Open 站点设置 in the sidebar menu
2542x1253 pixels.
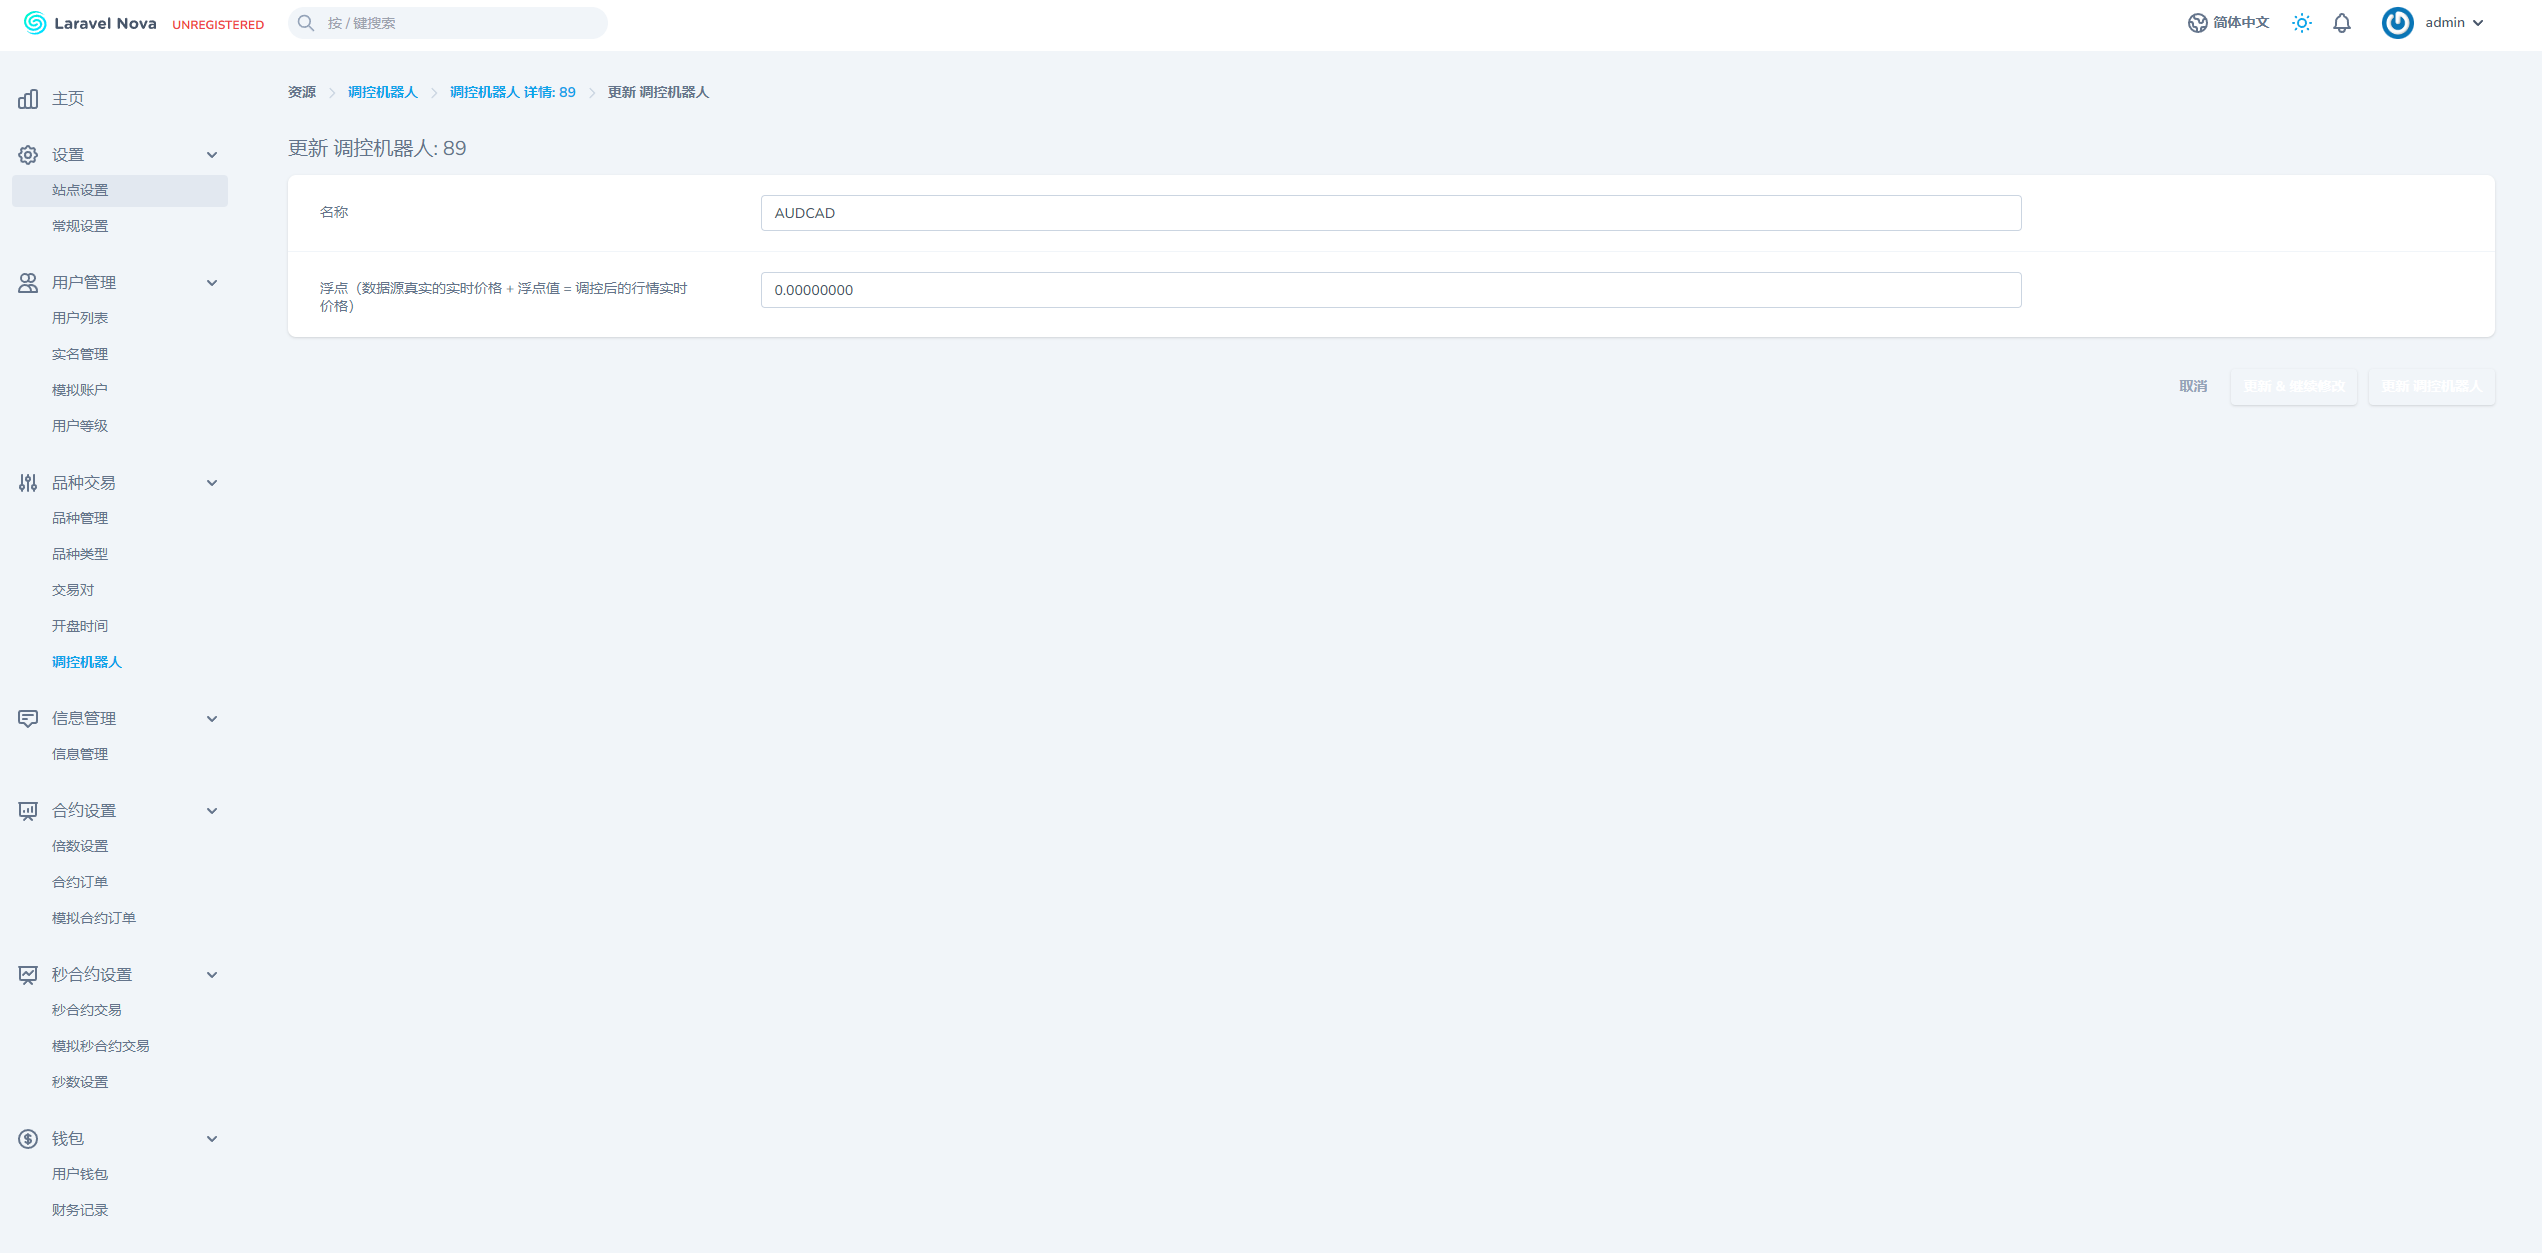point(80,190)
